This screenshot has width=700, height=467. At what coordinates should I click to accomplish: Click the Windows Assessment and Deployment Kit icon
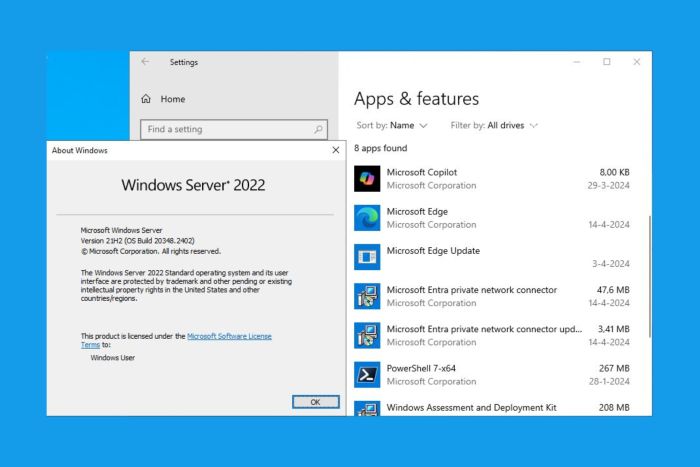click(x=367, y=408)
